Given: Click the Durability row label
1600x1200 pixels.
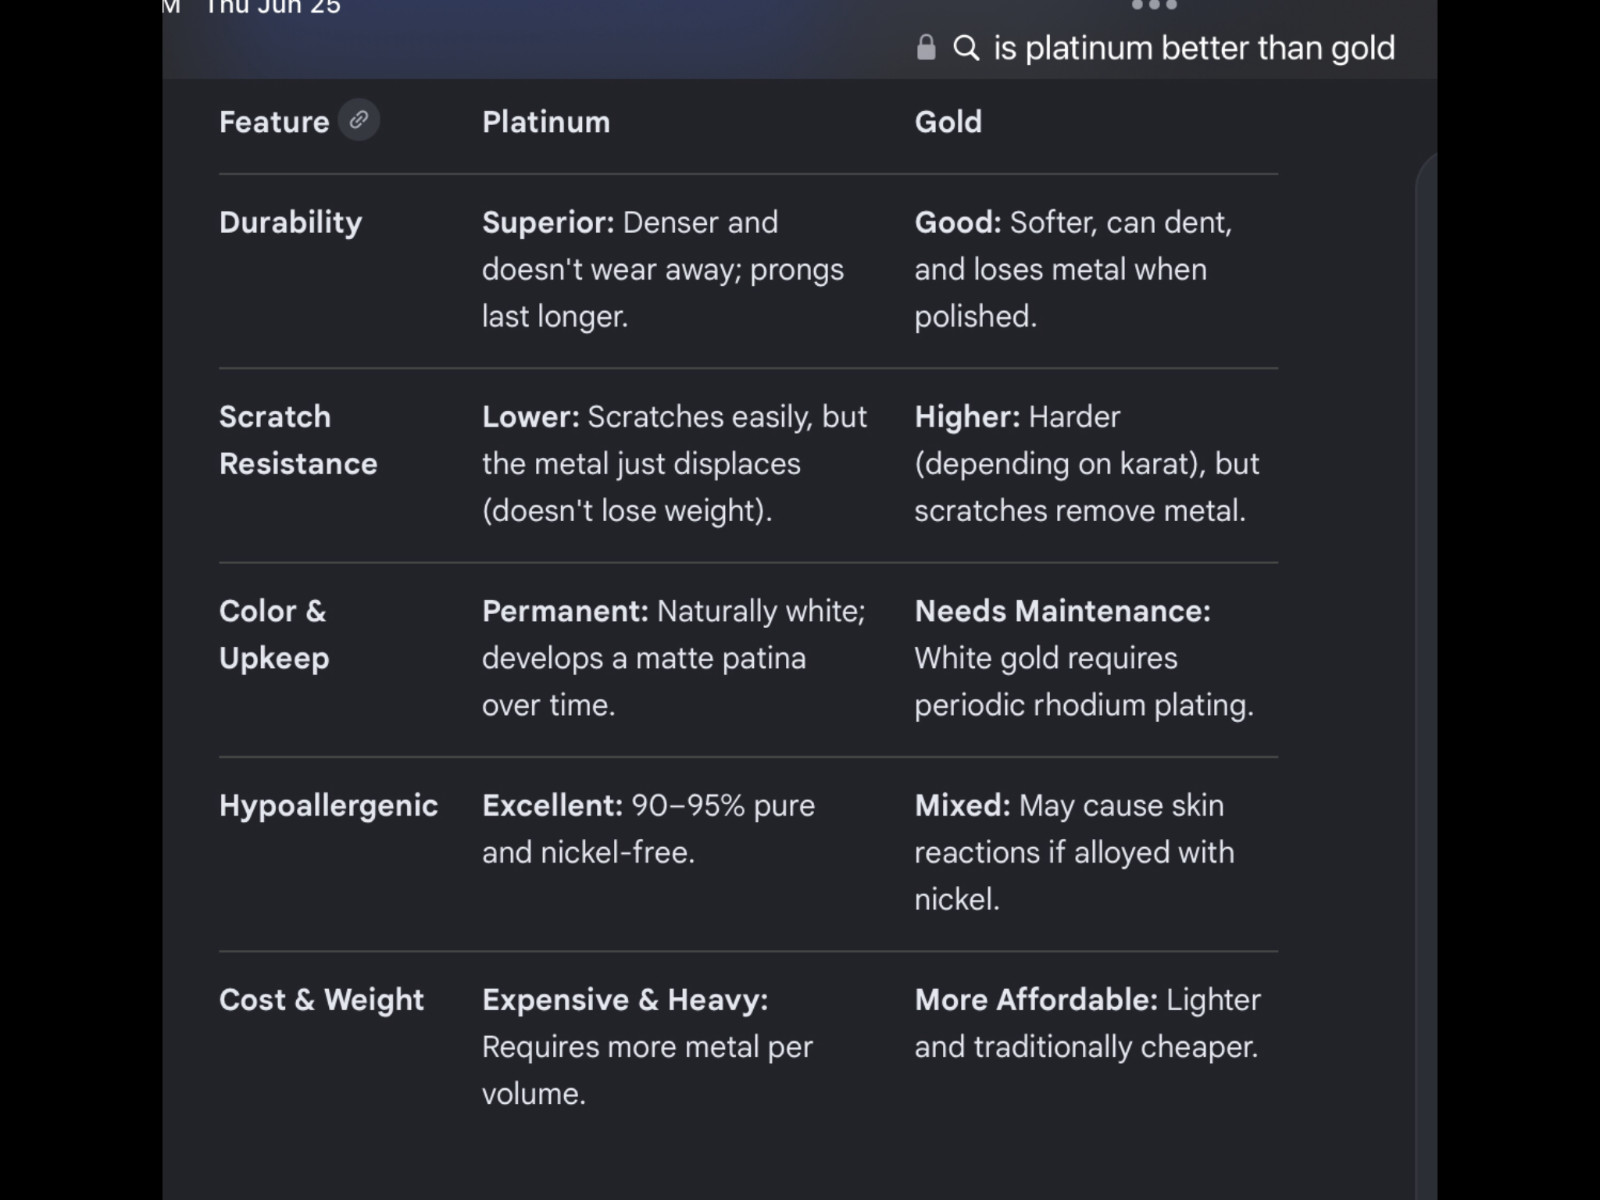Looking at the screenshot, I should pos(290,222).
